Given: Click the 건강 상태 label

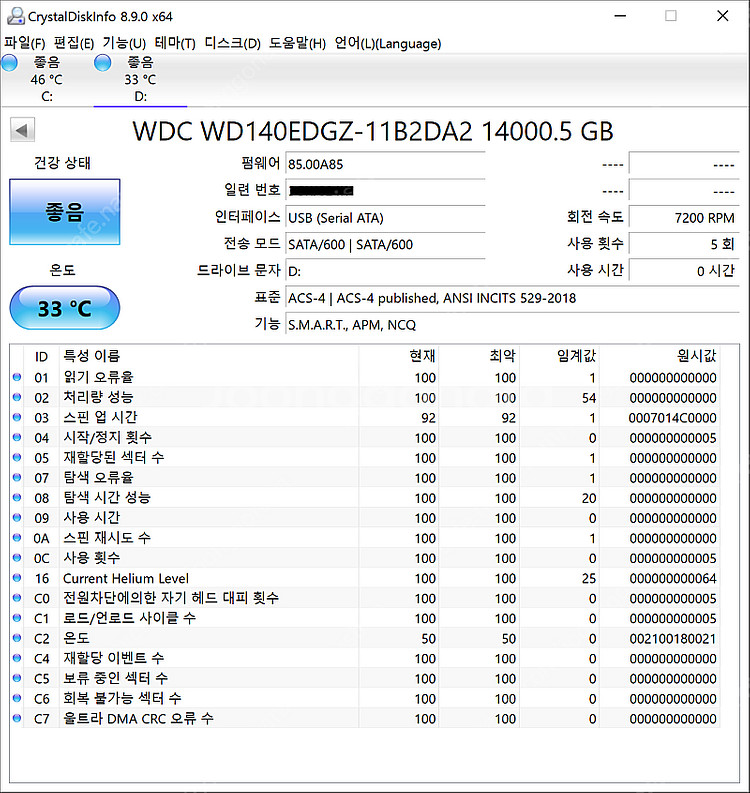Looking at the screenshot, I should 62,163.
